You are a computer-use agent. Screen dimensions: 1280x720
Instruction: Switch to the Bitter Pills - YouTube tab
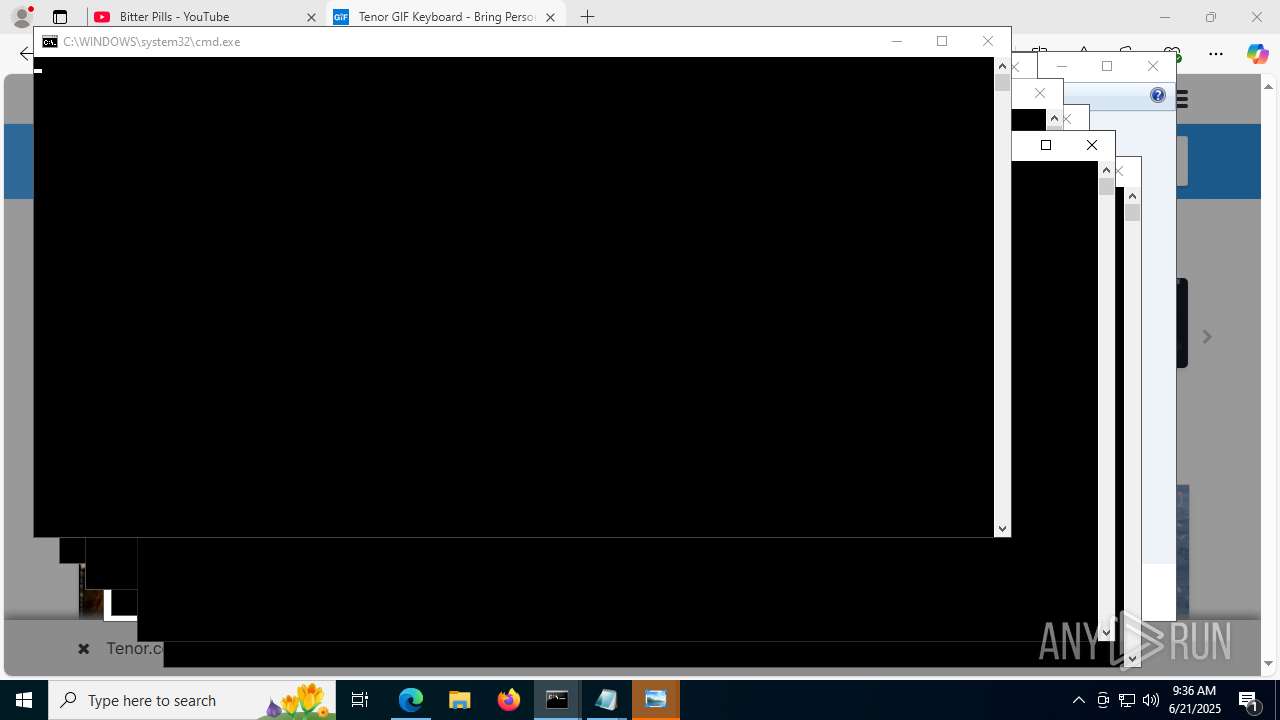tap(193, 17)
